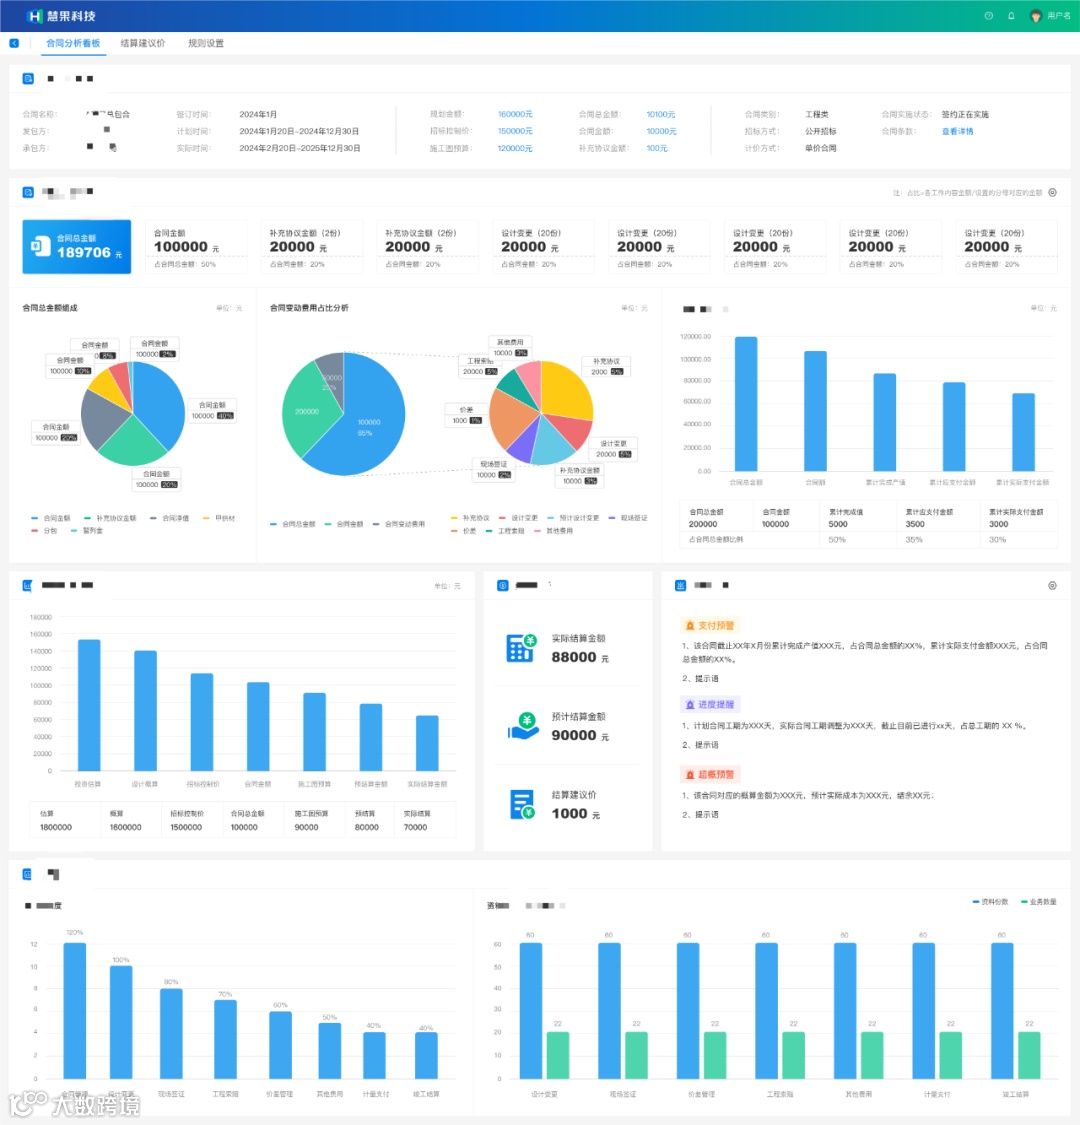Click the yellow 补充协议 pie slice
The height and width of the screenshot is (1125, 1080).
pos(565,390)
